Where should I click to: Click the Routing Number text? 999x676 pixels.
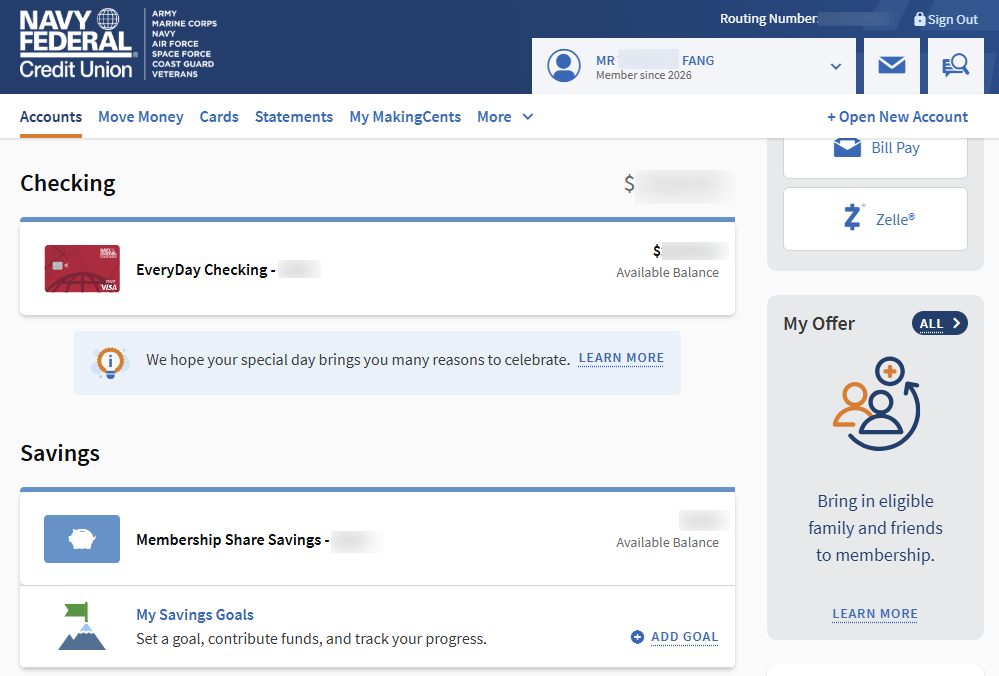coord(769,19)
